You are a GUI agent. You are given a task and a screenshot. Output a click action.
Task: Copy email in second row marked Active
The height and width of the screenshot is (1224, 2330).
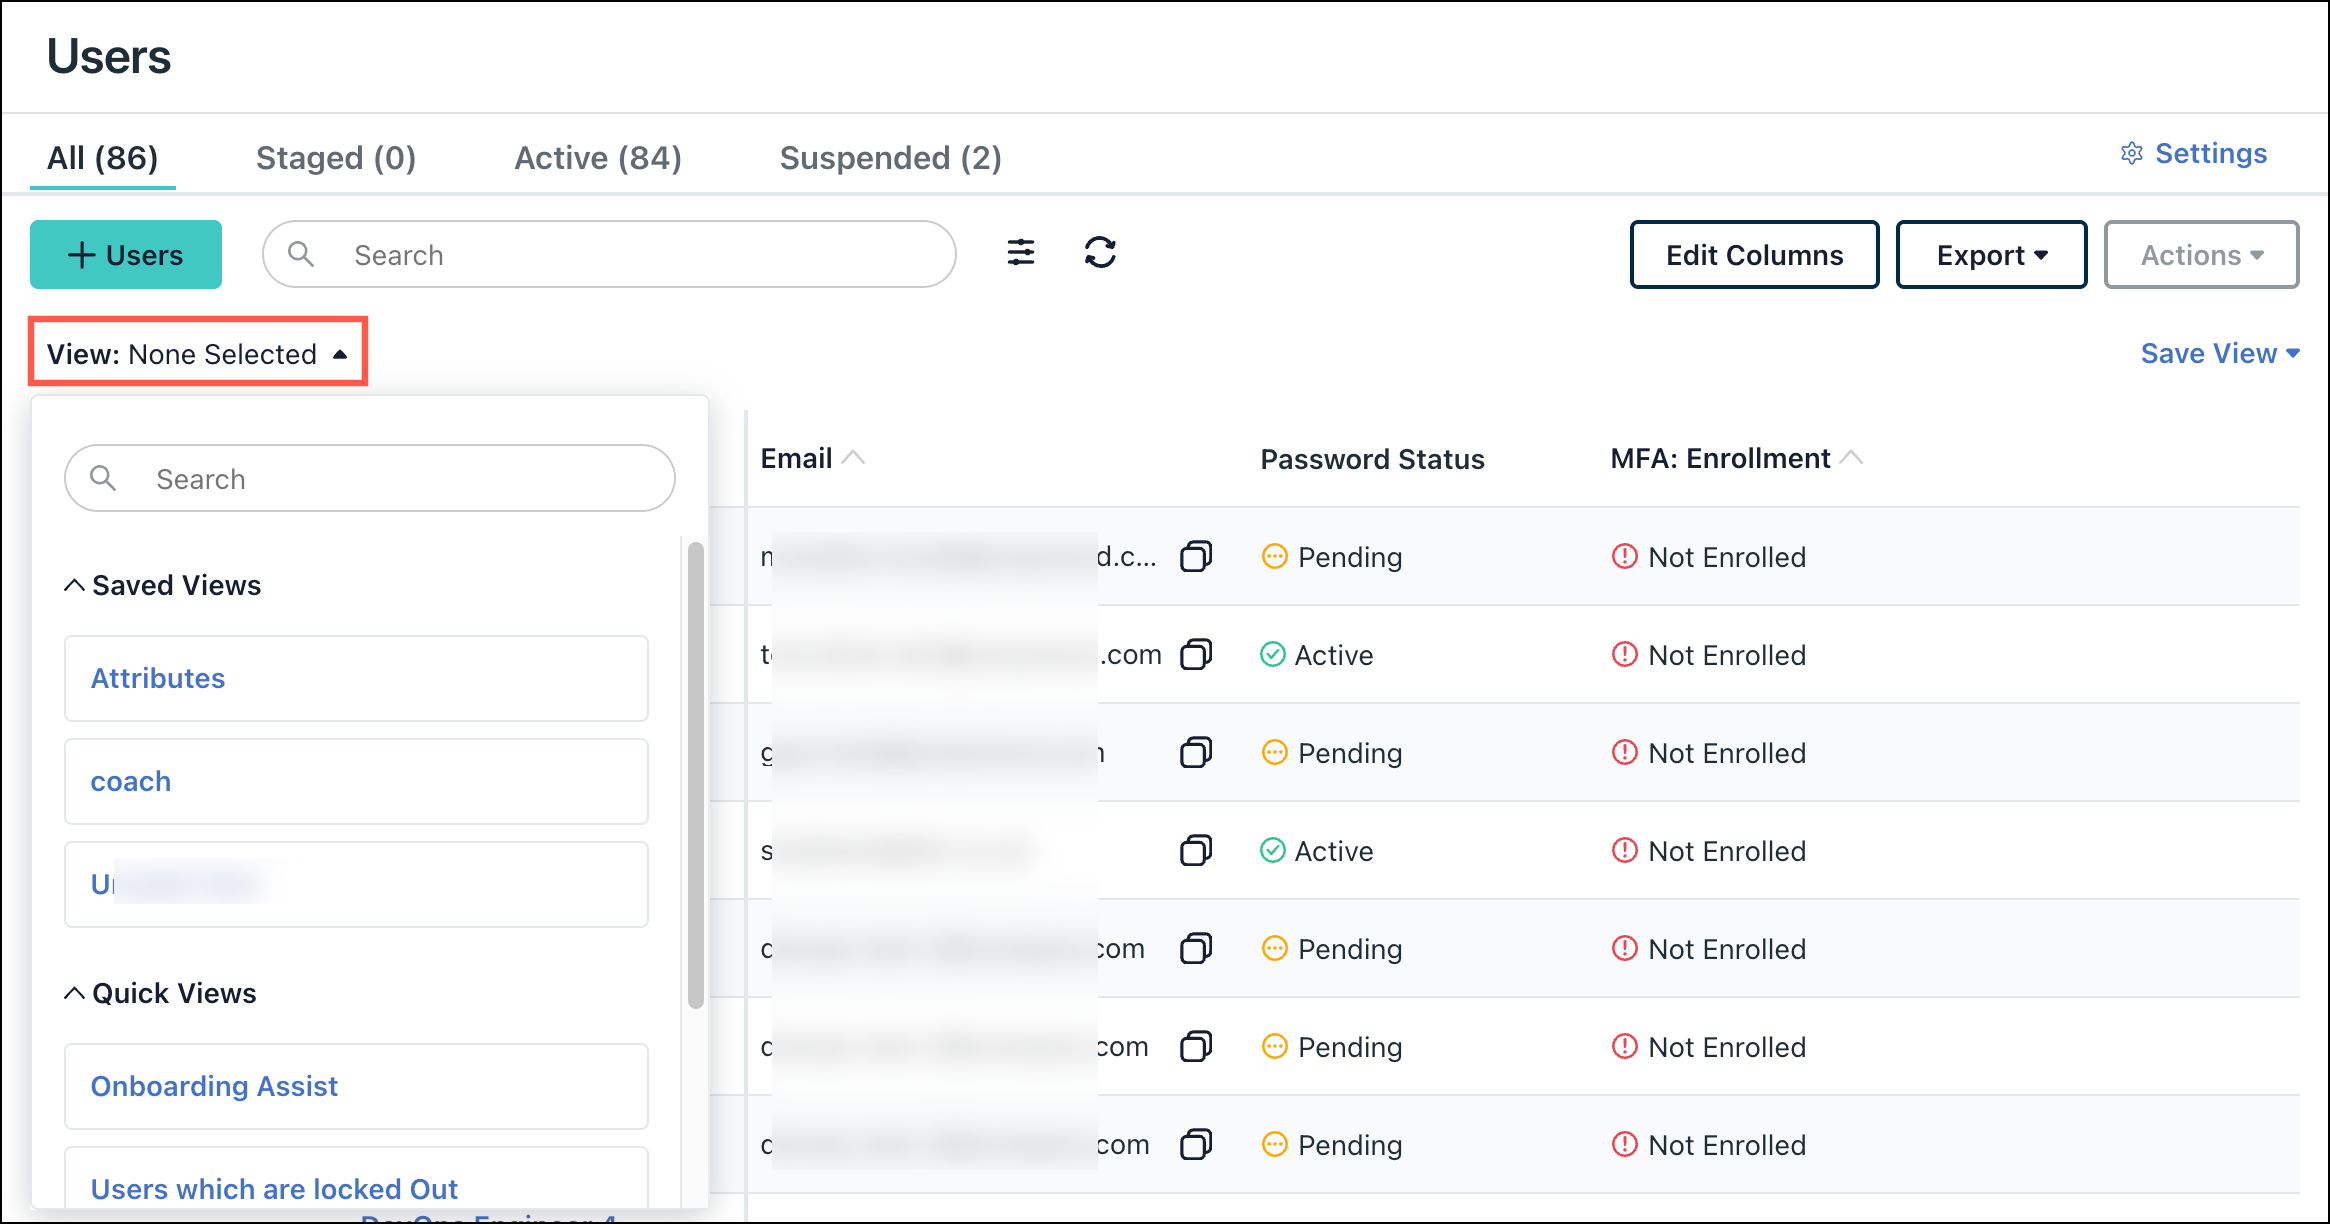pos(1195,654)
